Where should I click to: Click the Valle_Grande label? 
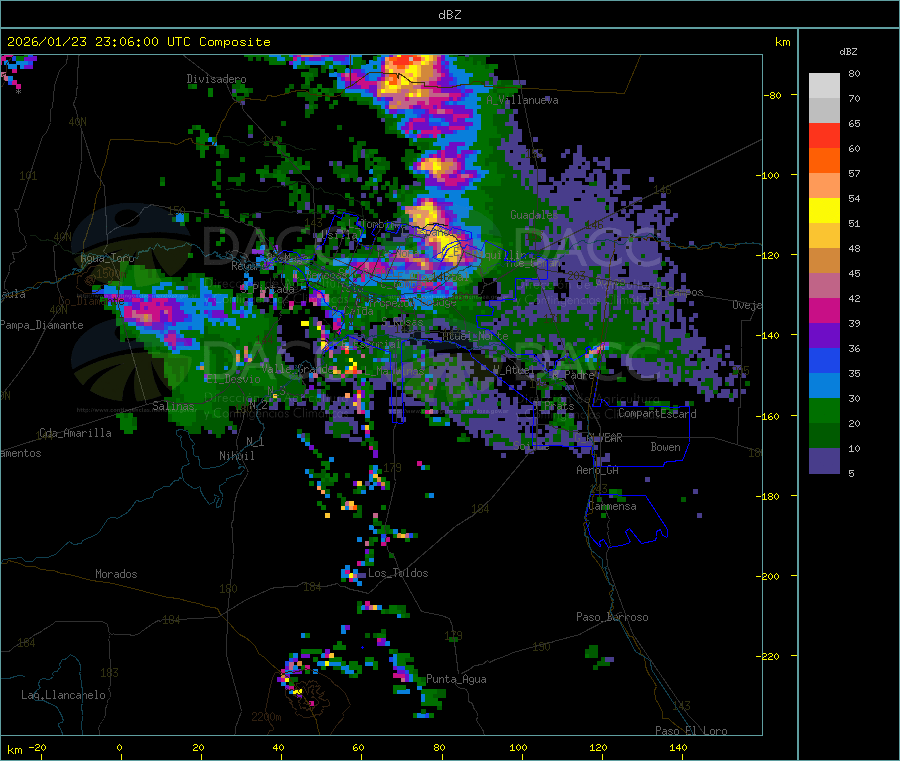click(x=297, y=369)
